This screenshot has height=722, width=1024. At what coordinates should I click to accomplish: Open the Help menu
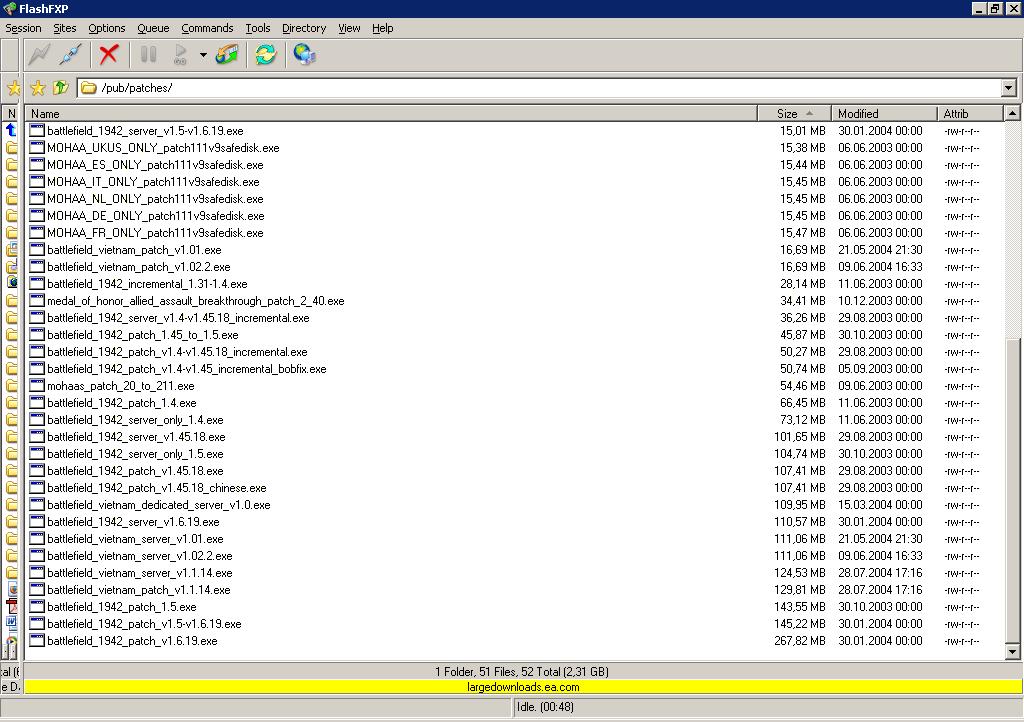[x=382, y=28]
